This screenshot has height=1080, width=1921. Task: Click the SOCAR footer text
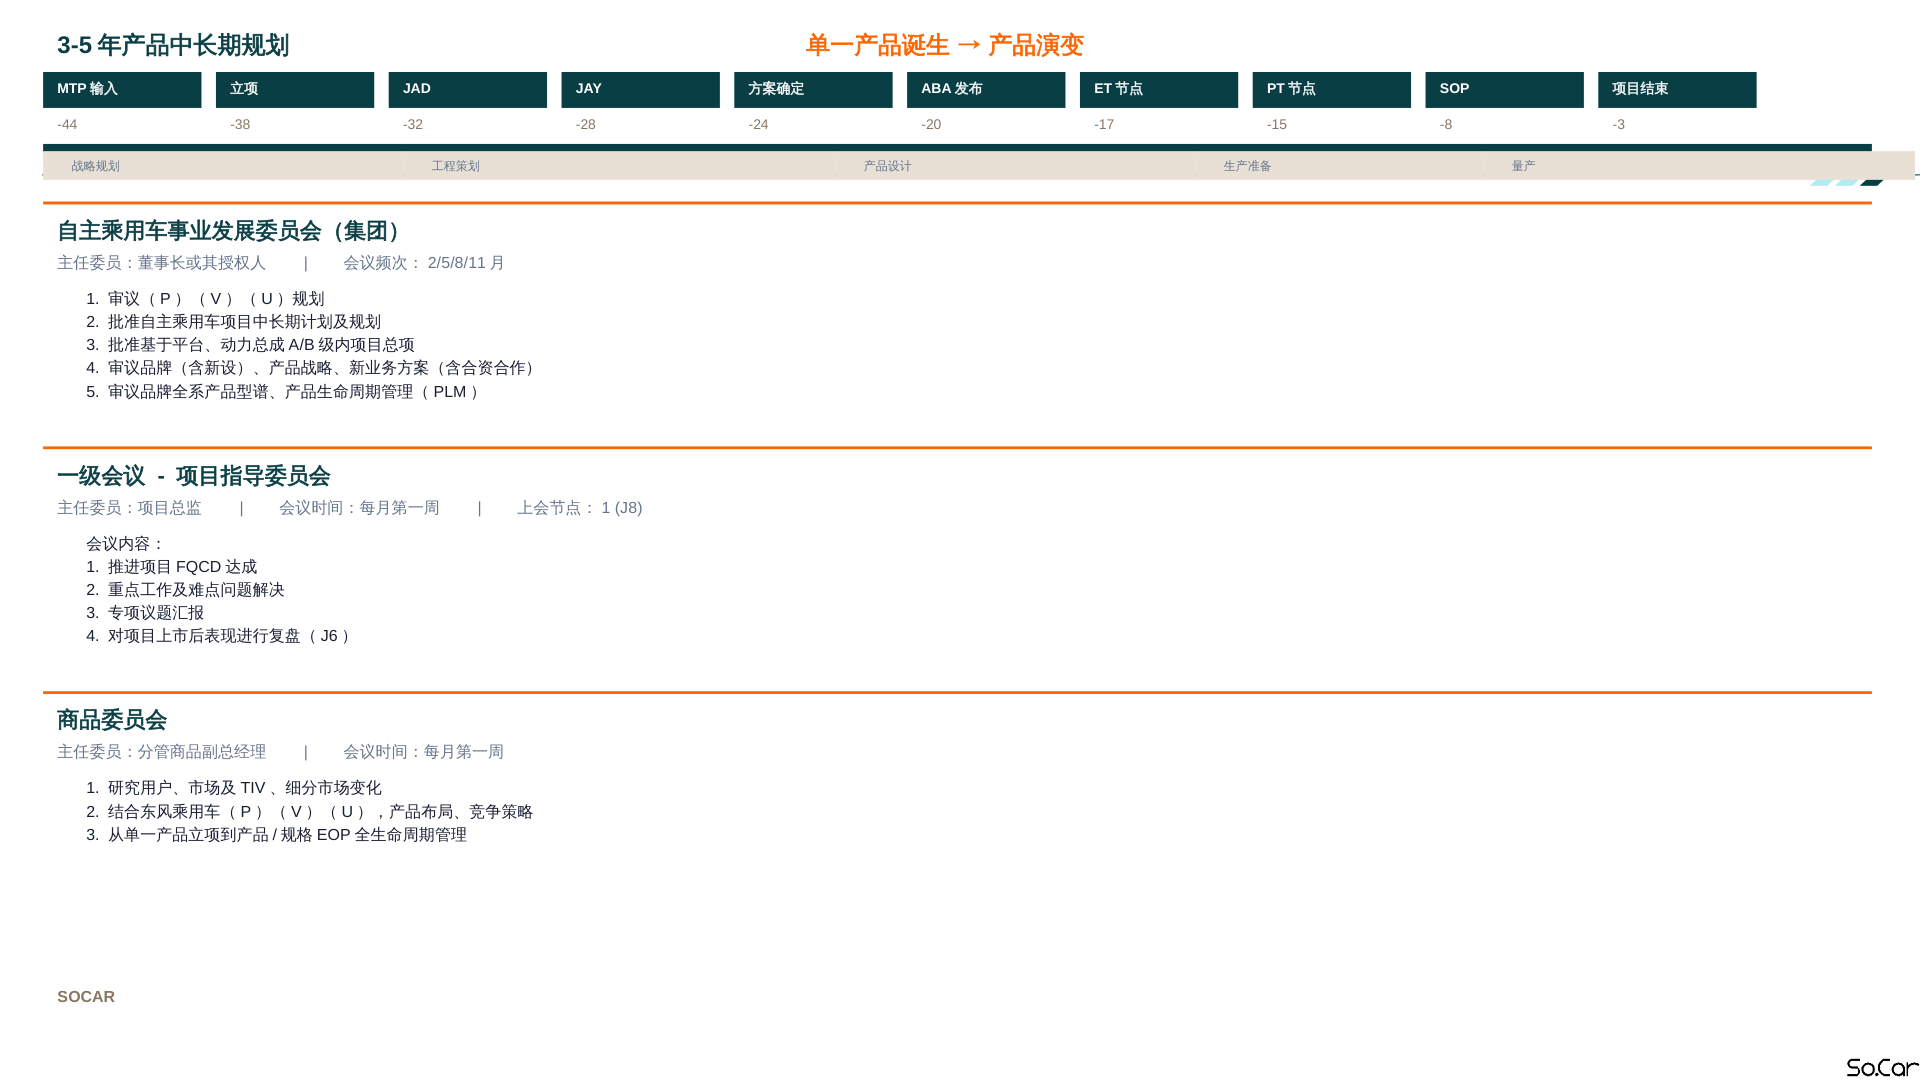86,997
